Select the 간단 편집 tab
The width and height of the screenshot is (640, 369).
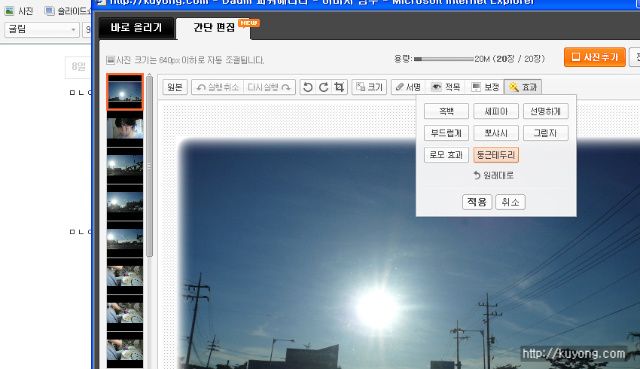click(214, 28)
